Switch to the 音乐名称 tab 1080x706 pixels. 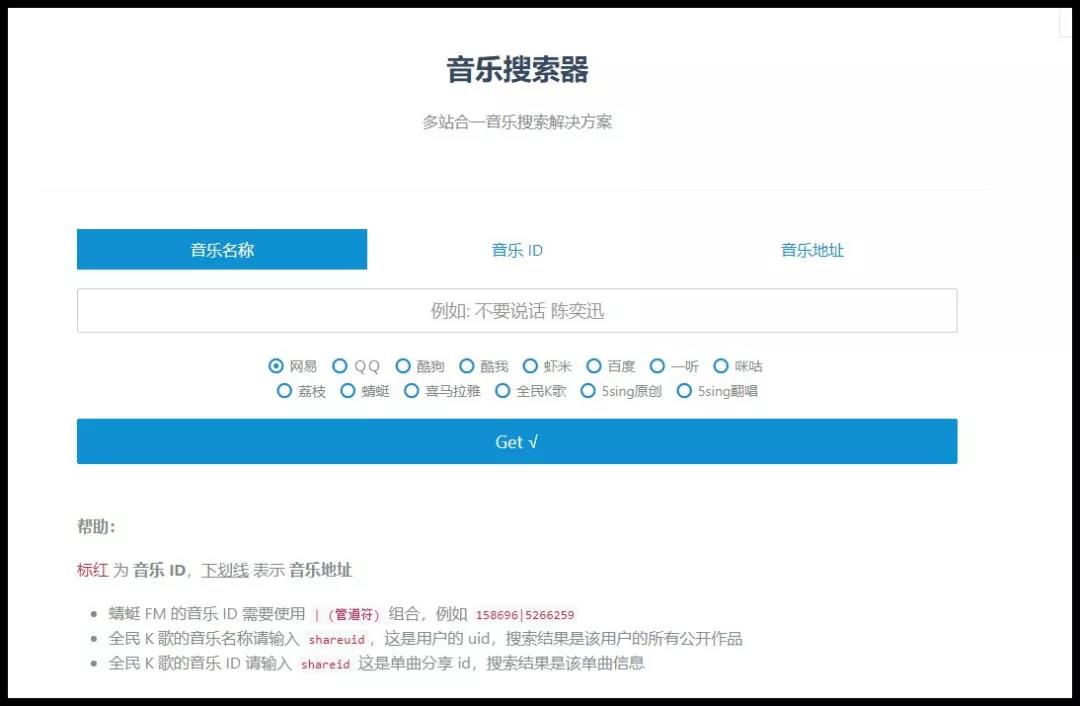pyautogui.click(x=222, y=250)
